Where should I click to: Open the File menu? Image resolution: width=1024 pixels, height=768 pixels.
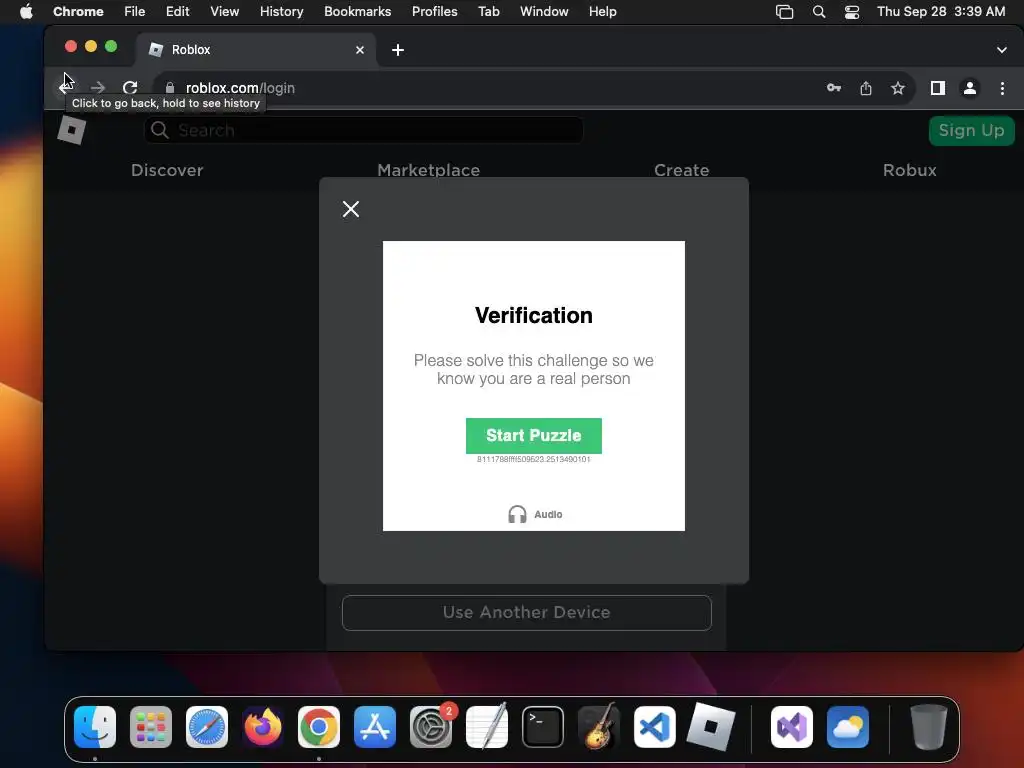[x=135, y=12]
